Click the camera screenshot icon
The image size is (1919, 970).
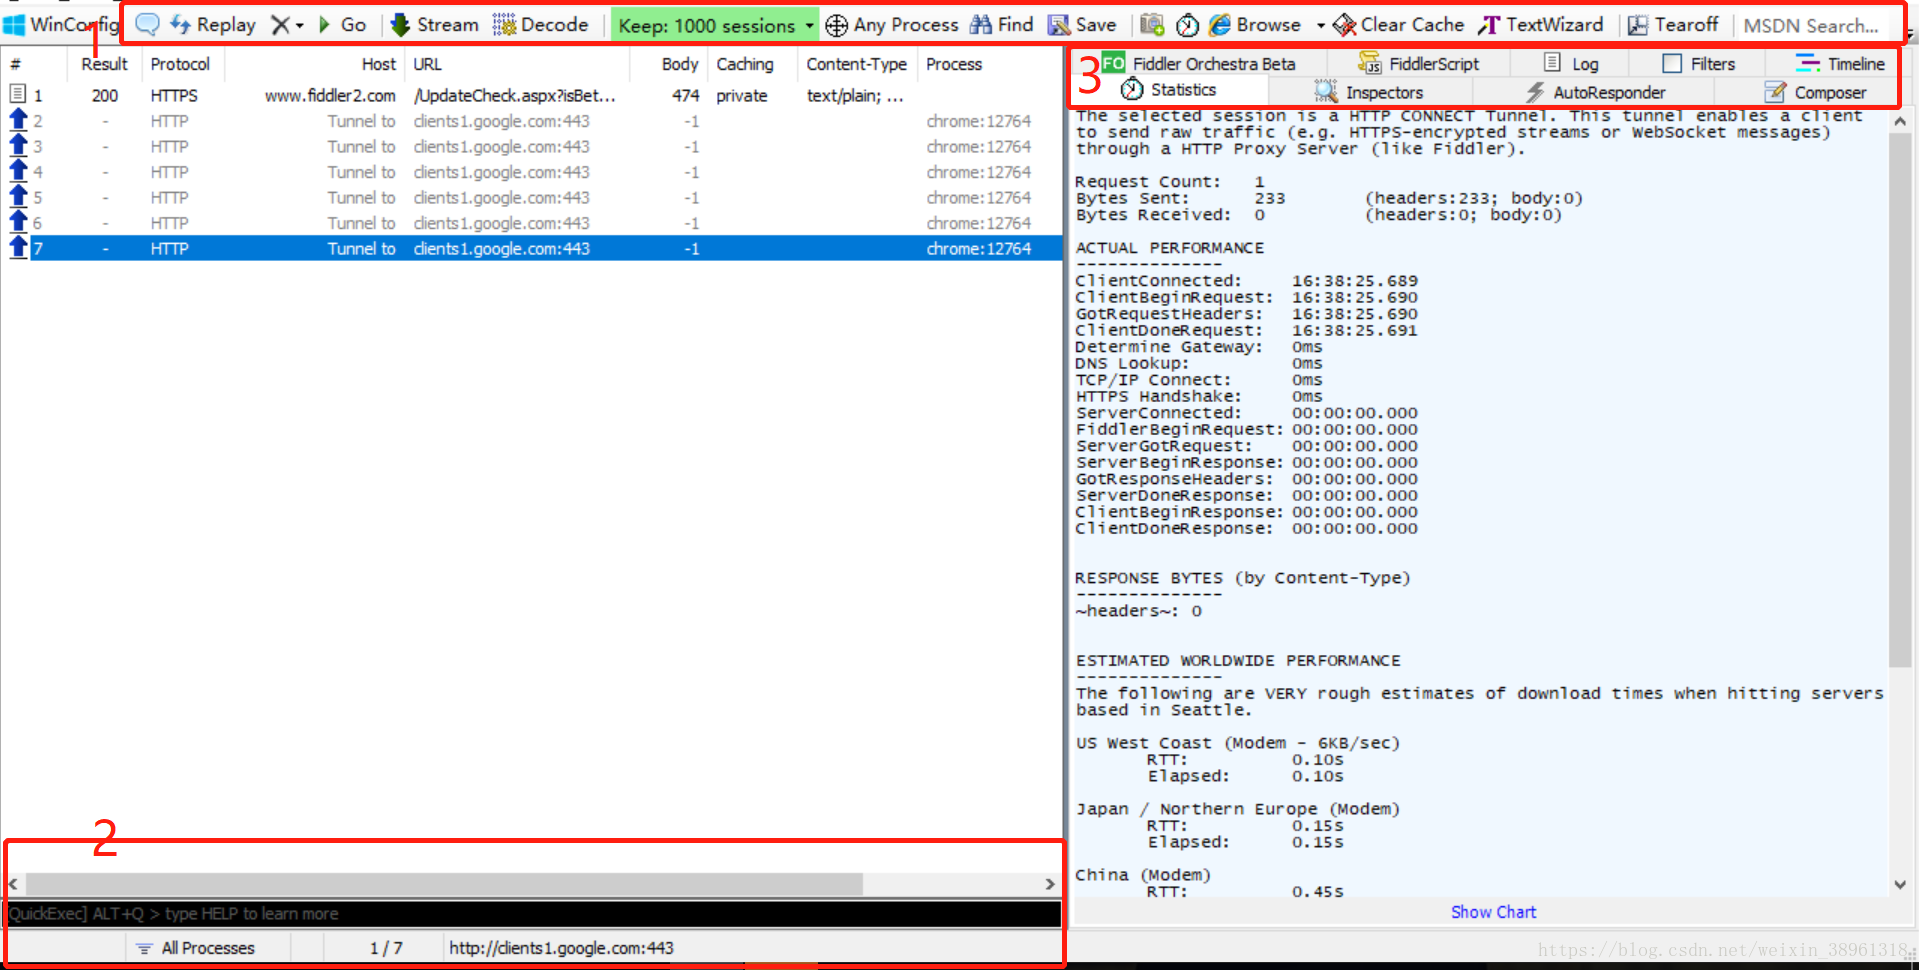click(1152, 25)
